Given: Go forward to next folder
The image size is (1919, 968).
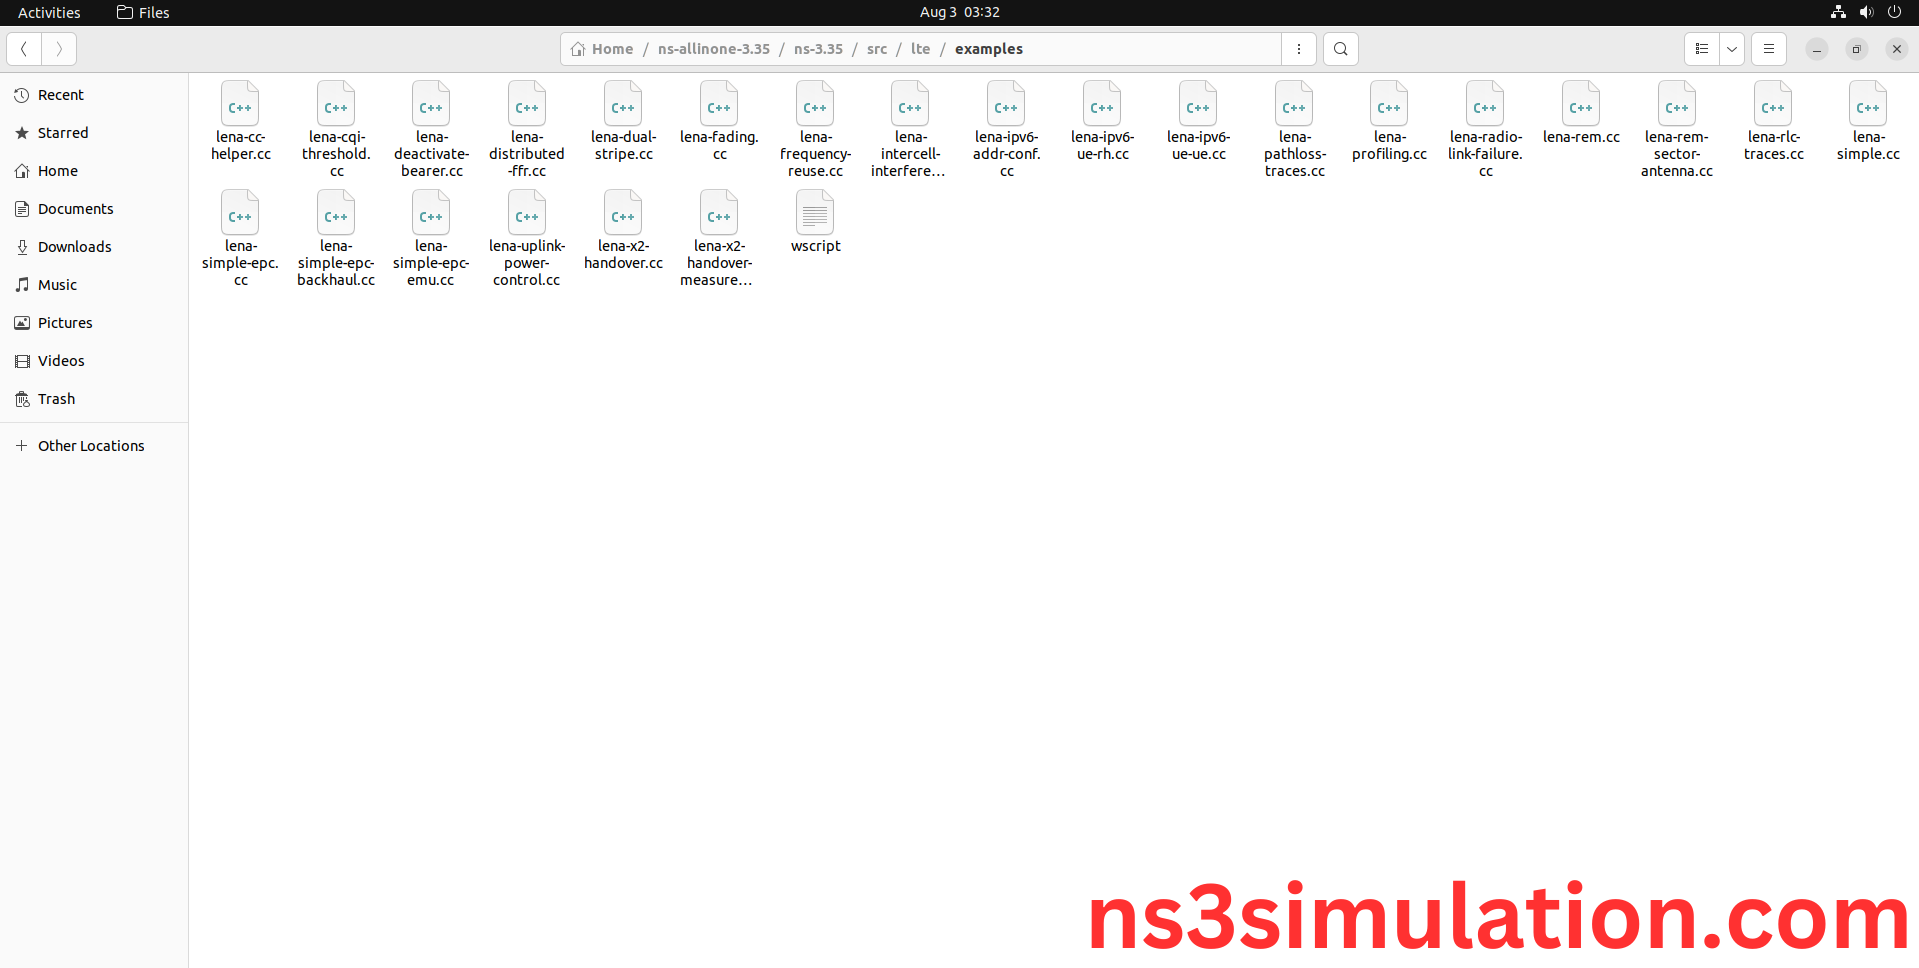Looking at the screenshot, I should click(x=59, y=49).
